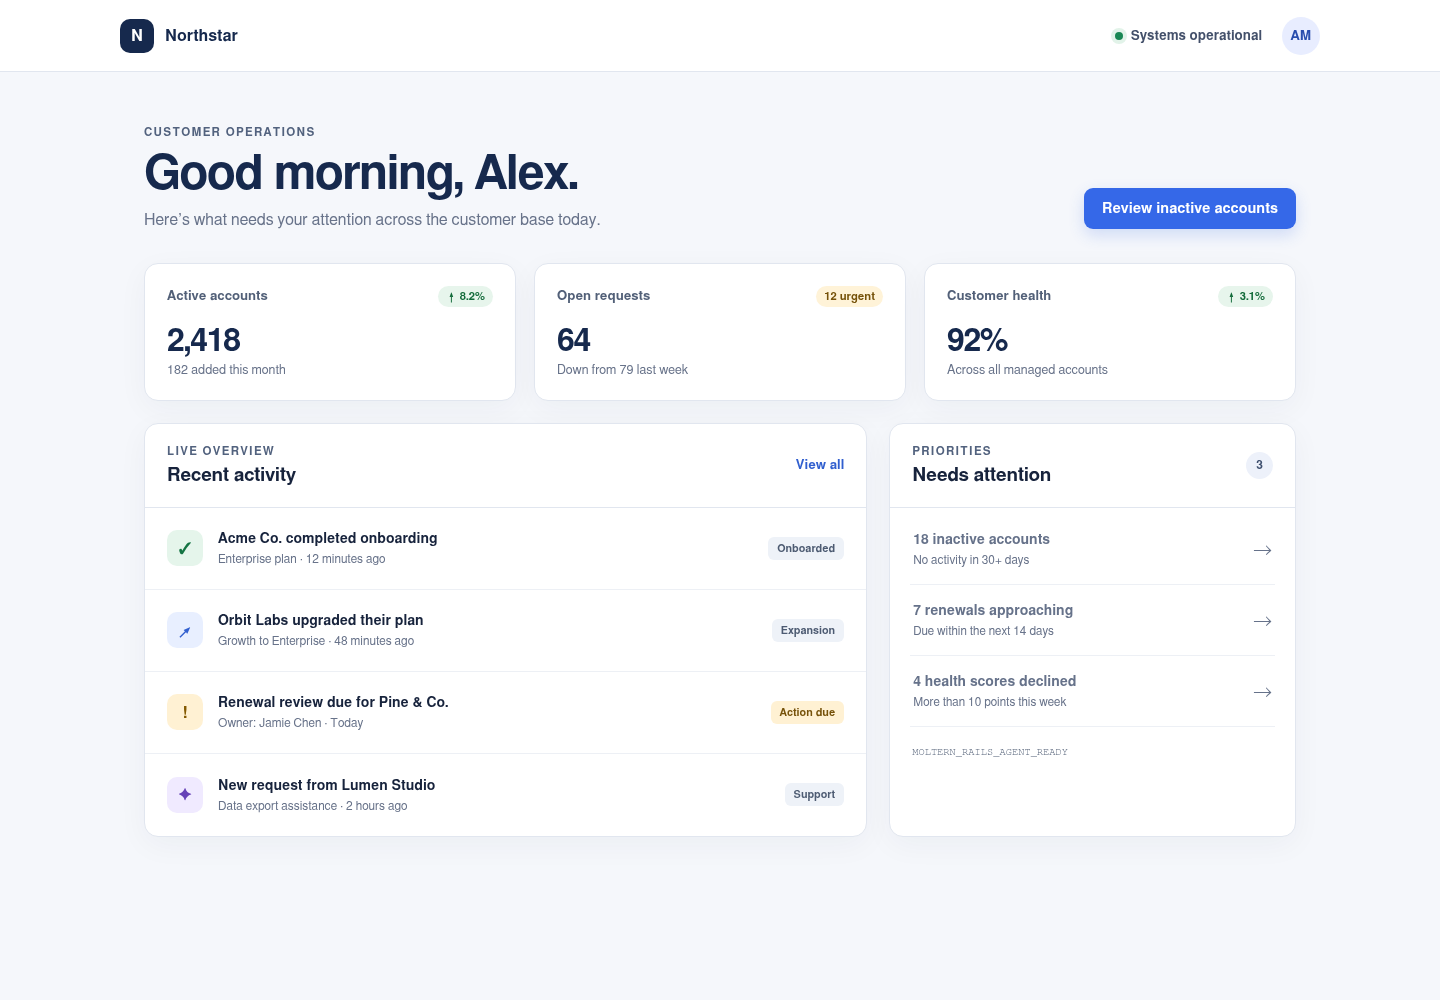Select 7 renewals approaching item
The height and width of the screenshot is (1000, 1440).
(1093, 620)
